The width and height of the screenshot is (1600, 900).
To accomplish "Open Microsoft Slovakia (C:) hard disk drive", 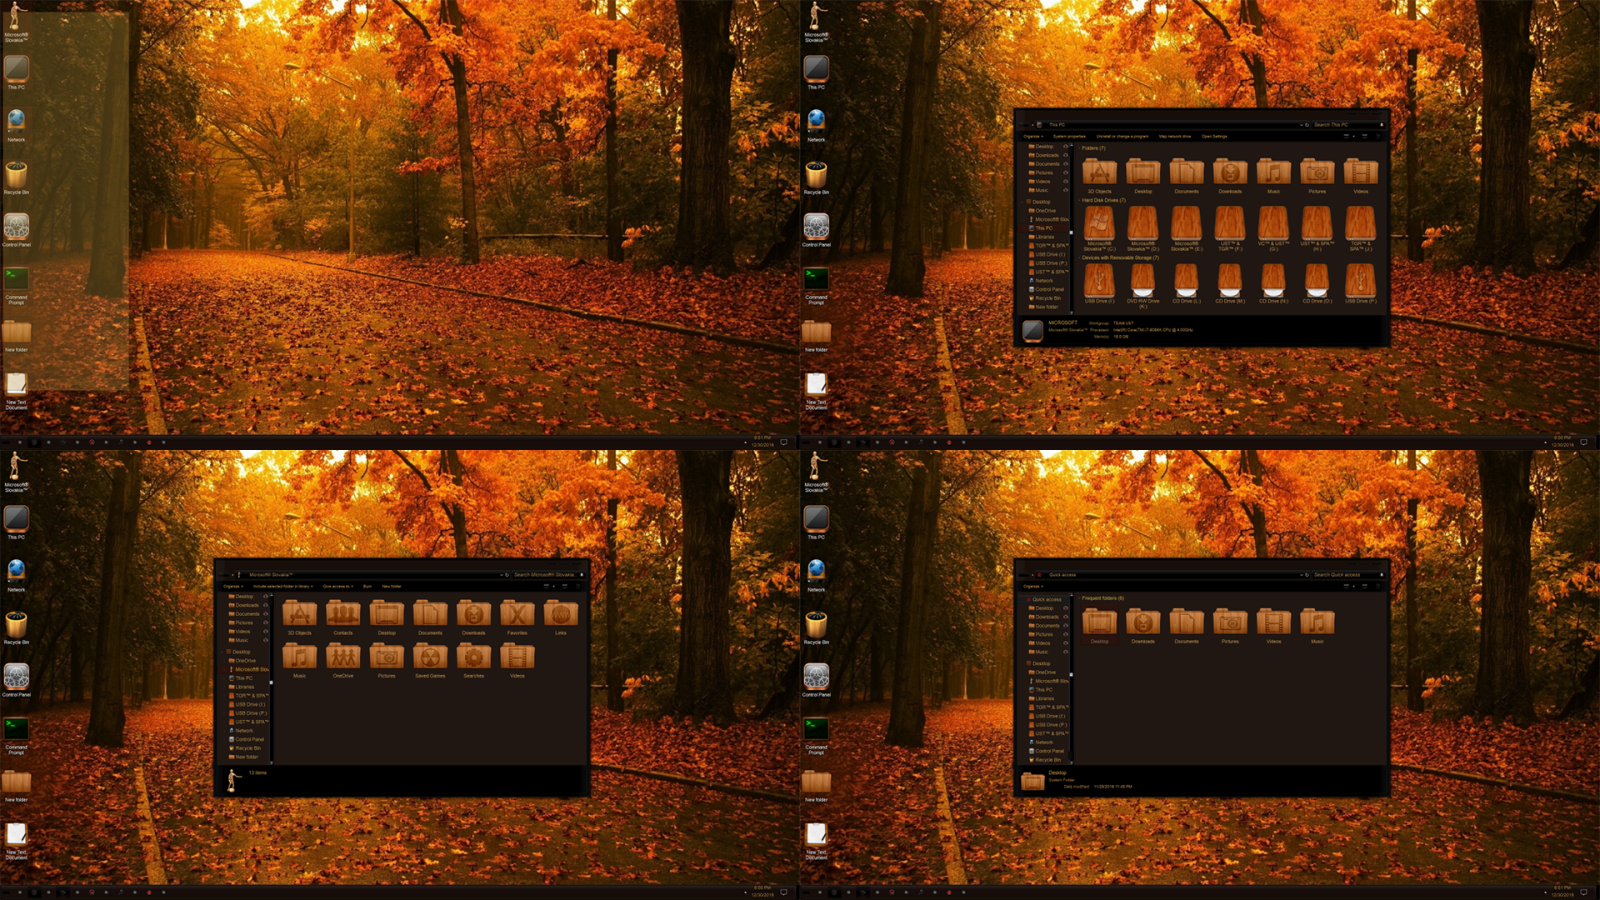I will click(1099, 224).
